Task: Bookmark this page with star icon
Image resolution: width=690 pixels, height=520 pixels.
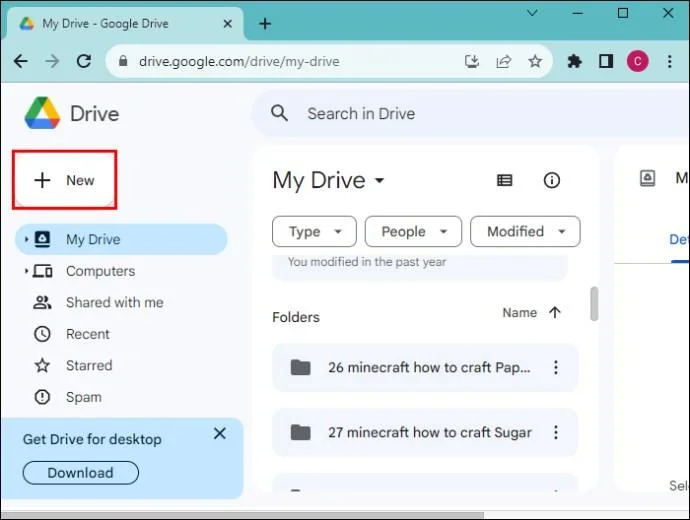Action: (x=535, y=61)
